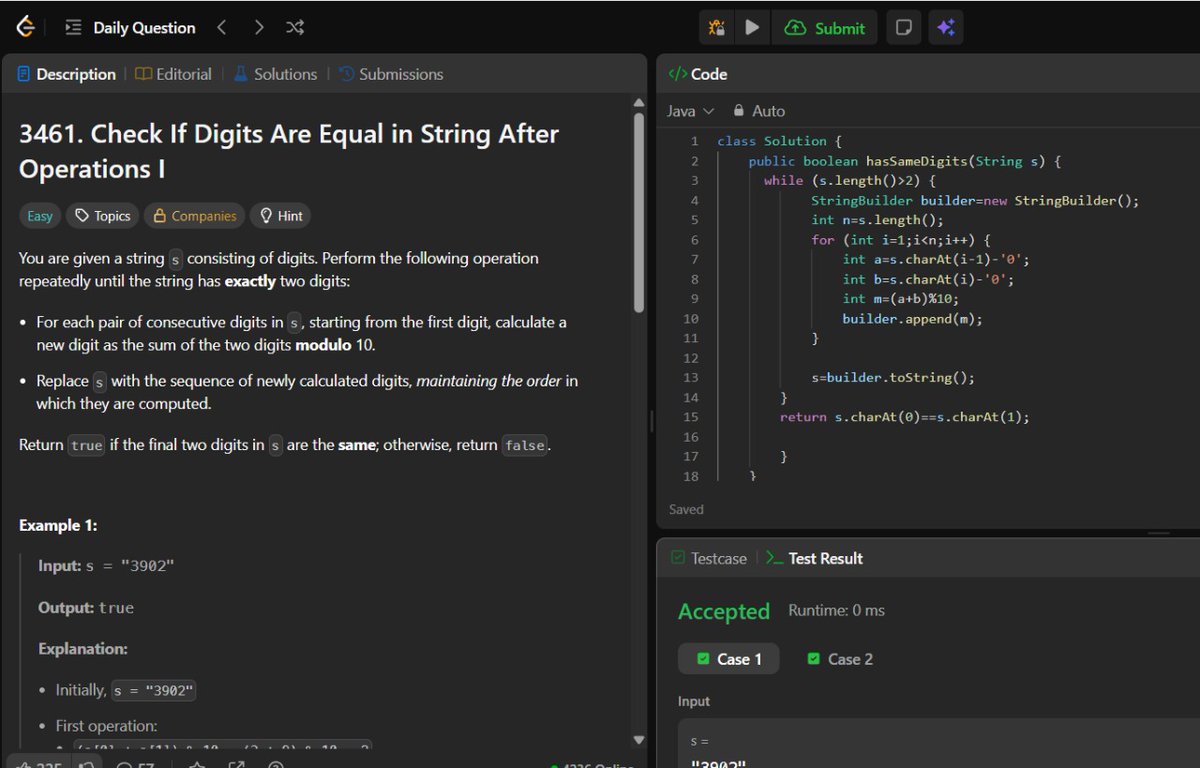The width and height of the screenshot is (1200, 768).
Task: Click the 'First operation:' bullet text
Action: (x=107, y=726)
